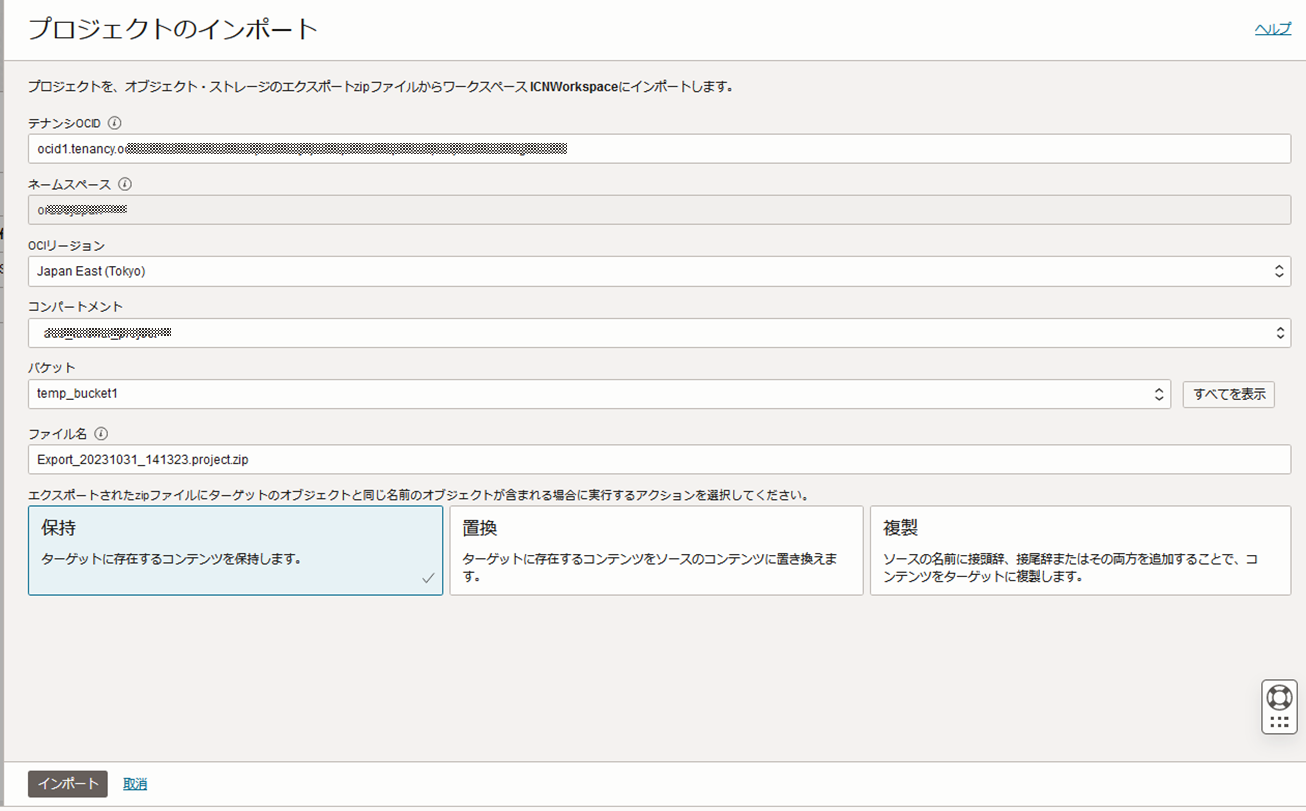Click the 取消 link
Image resolution: width=1306 pixels, height=811 pixels.
point(135,784)
